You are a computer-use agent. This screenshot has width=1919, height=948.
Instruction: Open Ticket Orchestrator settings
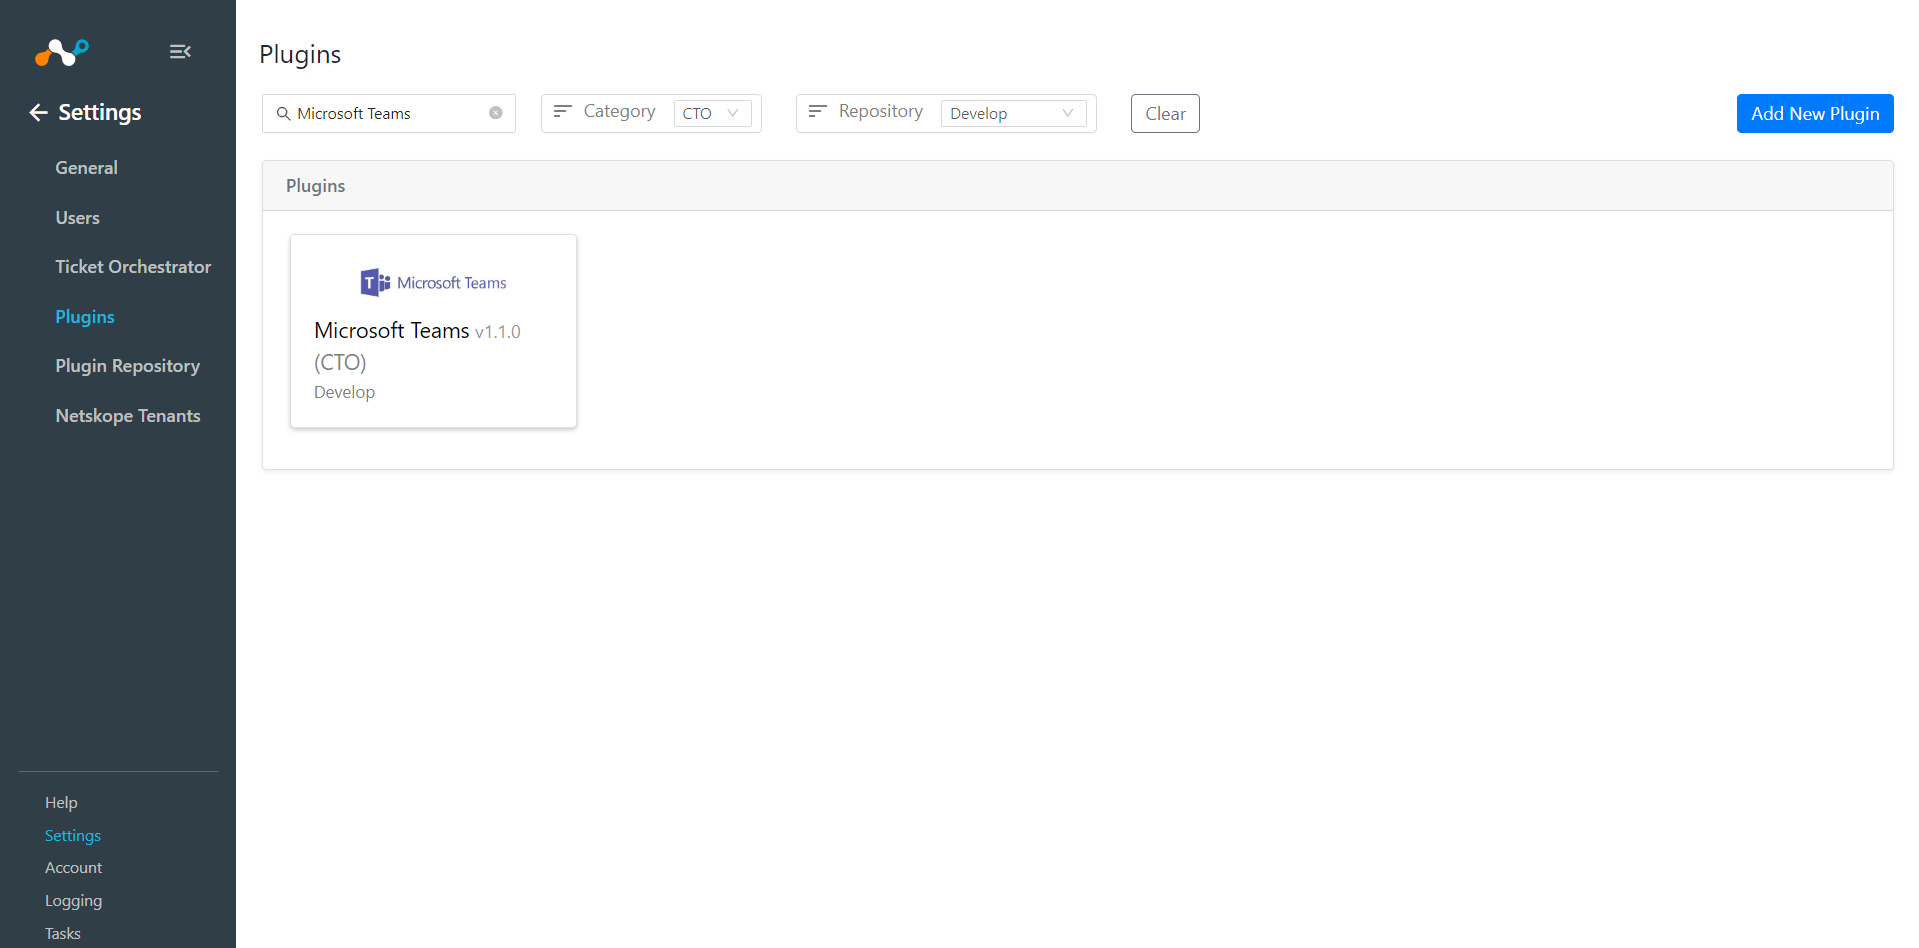click(133, 267)
